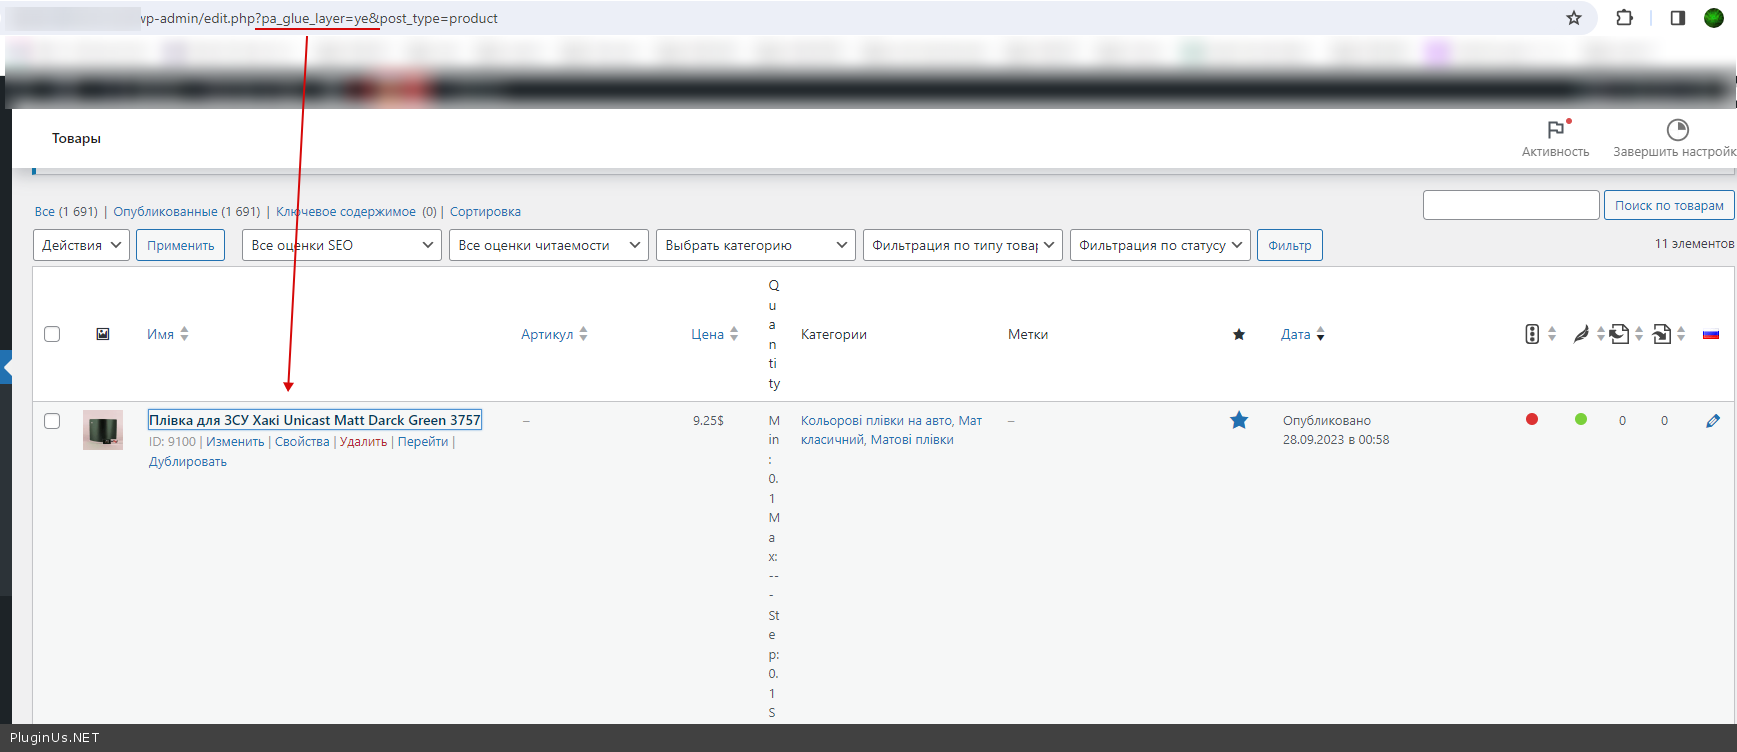Click the Дублировать link under product
This screenshot has height=752, width=1737.
click(x=188, y=462)
